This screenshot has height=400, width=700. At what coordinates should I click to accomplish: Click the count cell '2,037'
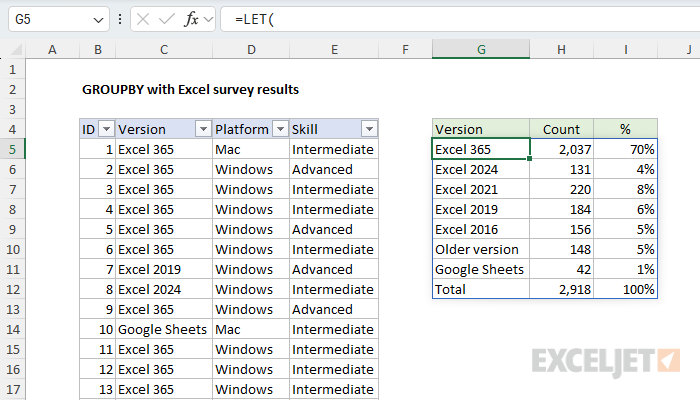562,150
